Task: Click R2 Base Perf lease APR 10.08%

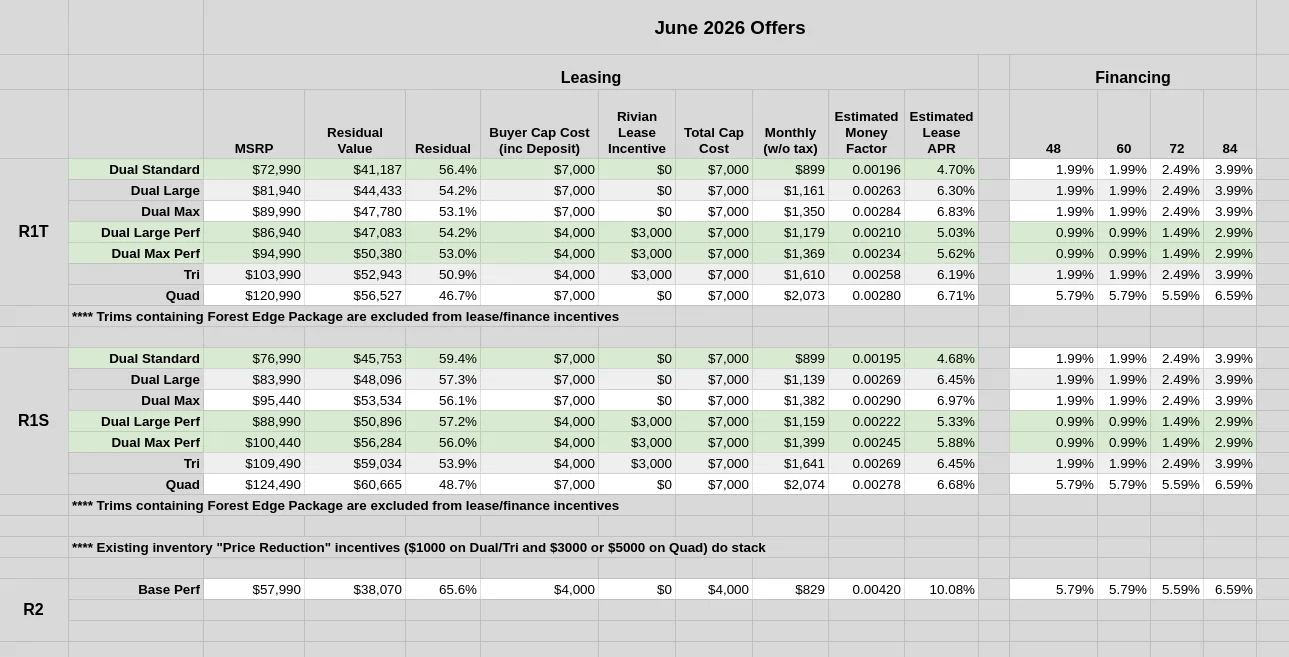Action: [941, 589]
